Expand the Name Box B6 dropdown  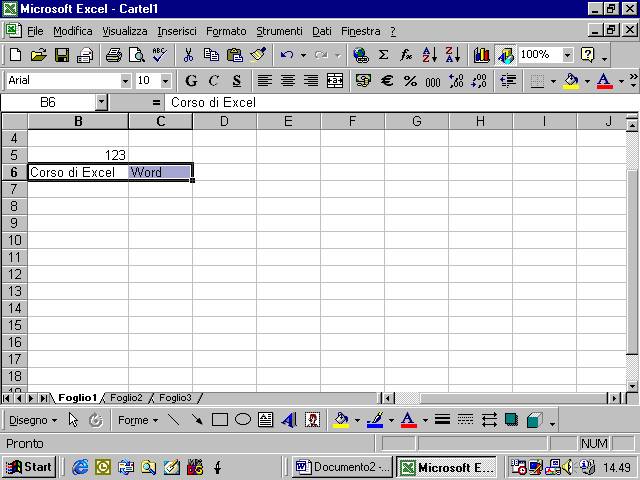coord(101,102)
